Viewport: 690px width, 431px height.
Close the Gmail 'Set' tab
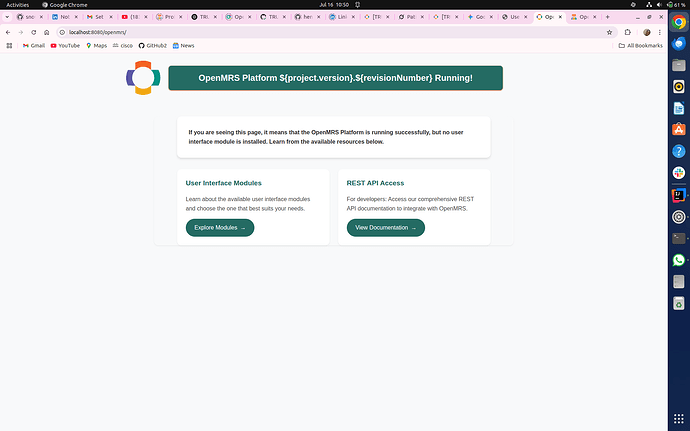click(x=111, y=17)
